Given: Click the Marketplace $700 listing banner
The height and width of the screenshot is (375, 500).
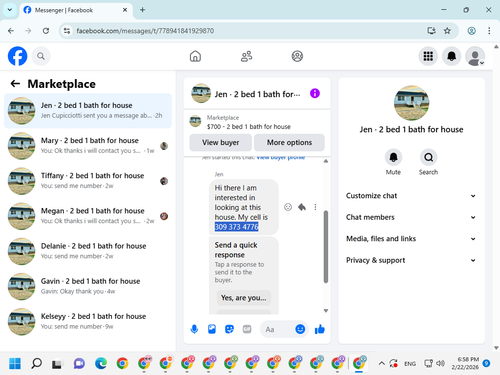Looking at the screenshot, I should click(257, 122).
